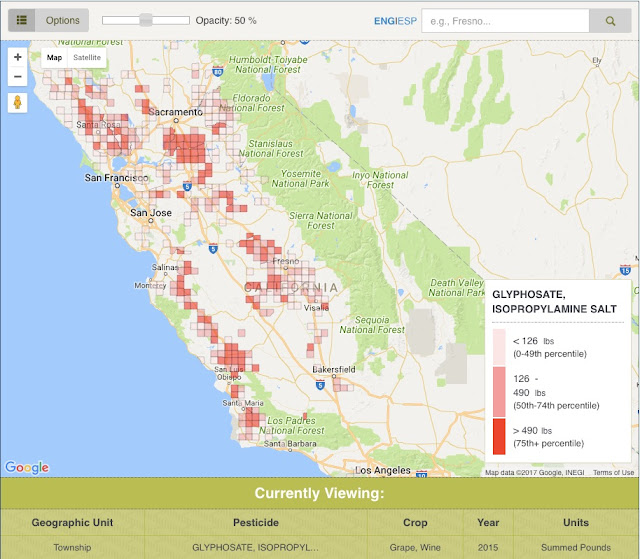This screenshot has height=559, width=640.
Task: Click the medium pink legend swatch
Action: point(499,392)
